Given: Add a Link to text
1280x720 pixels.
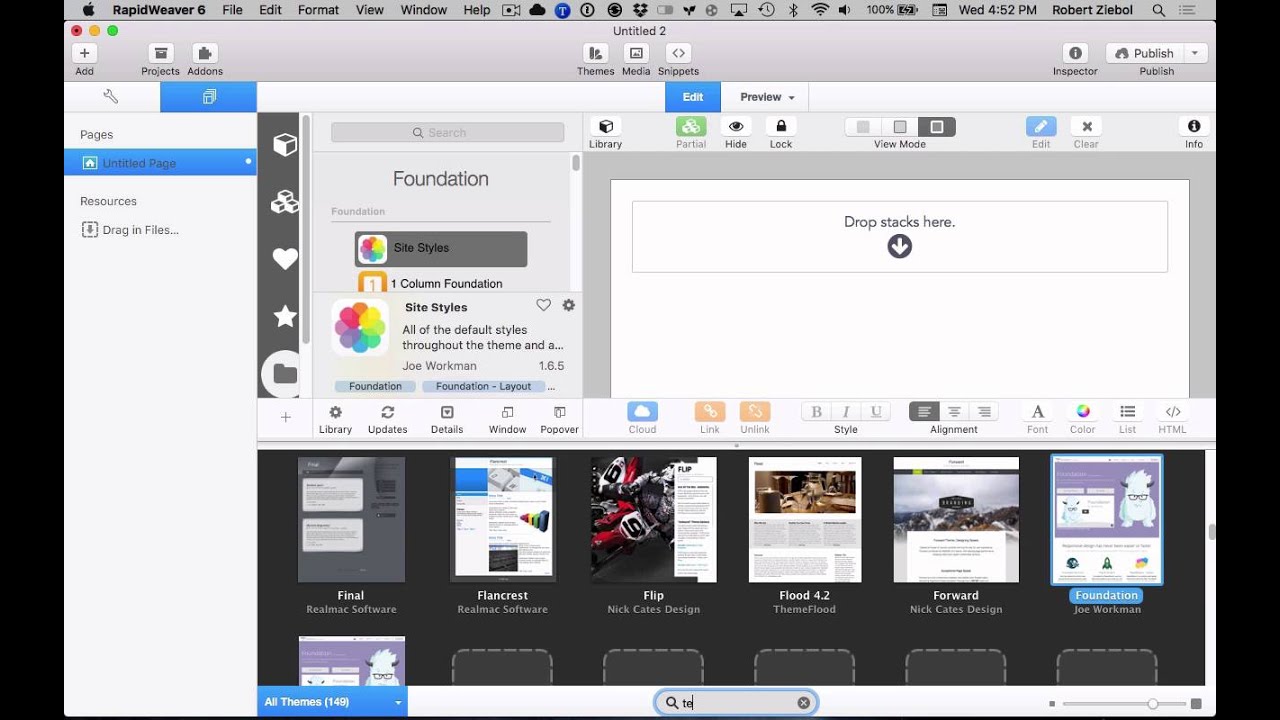Looking at the screenshot, I should coord(709,411).
